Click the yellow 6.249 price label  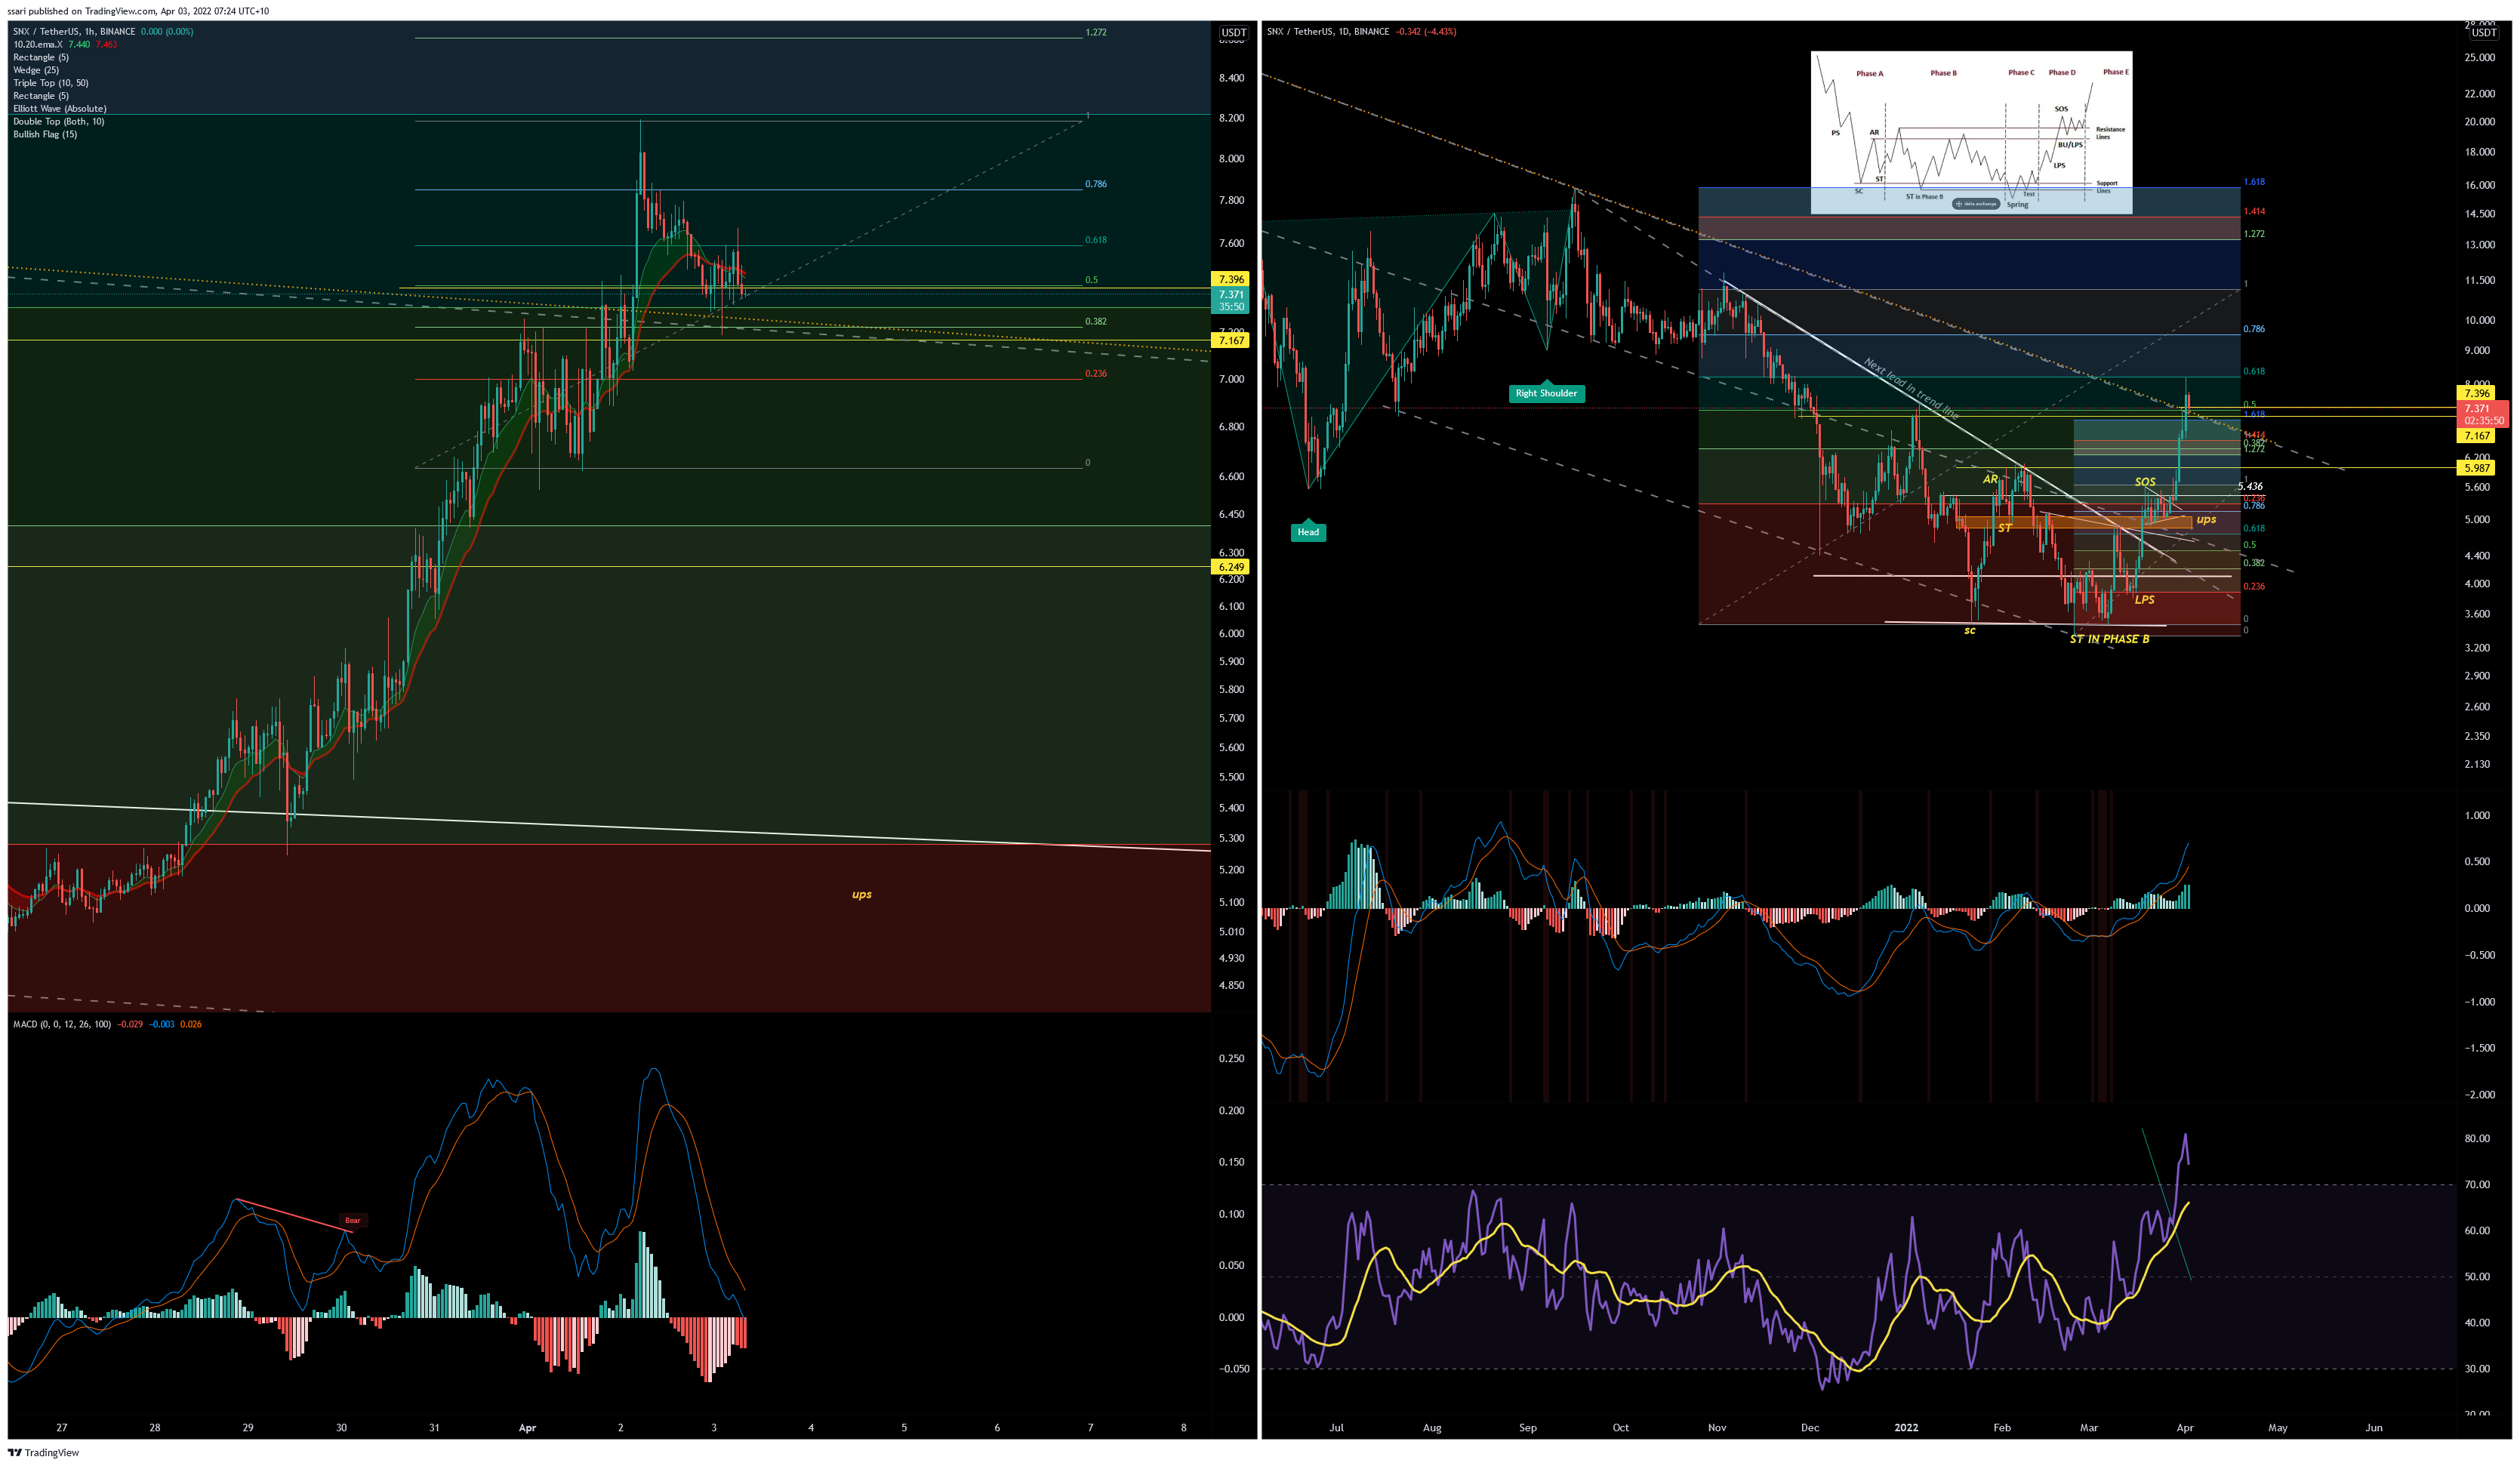coord(1230,566)
